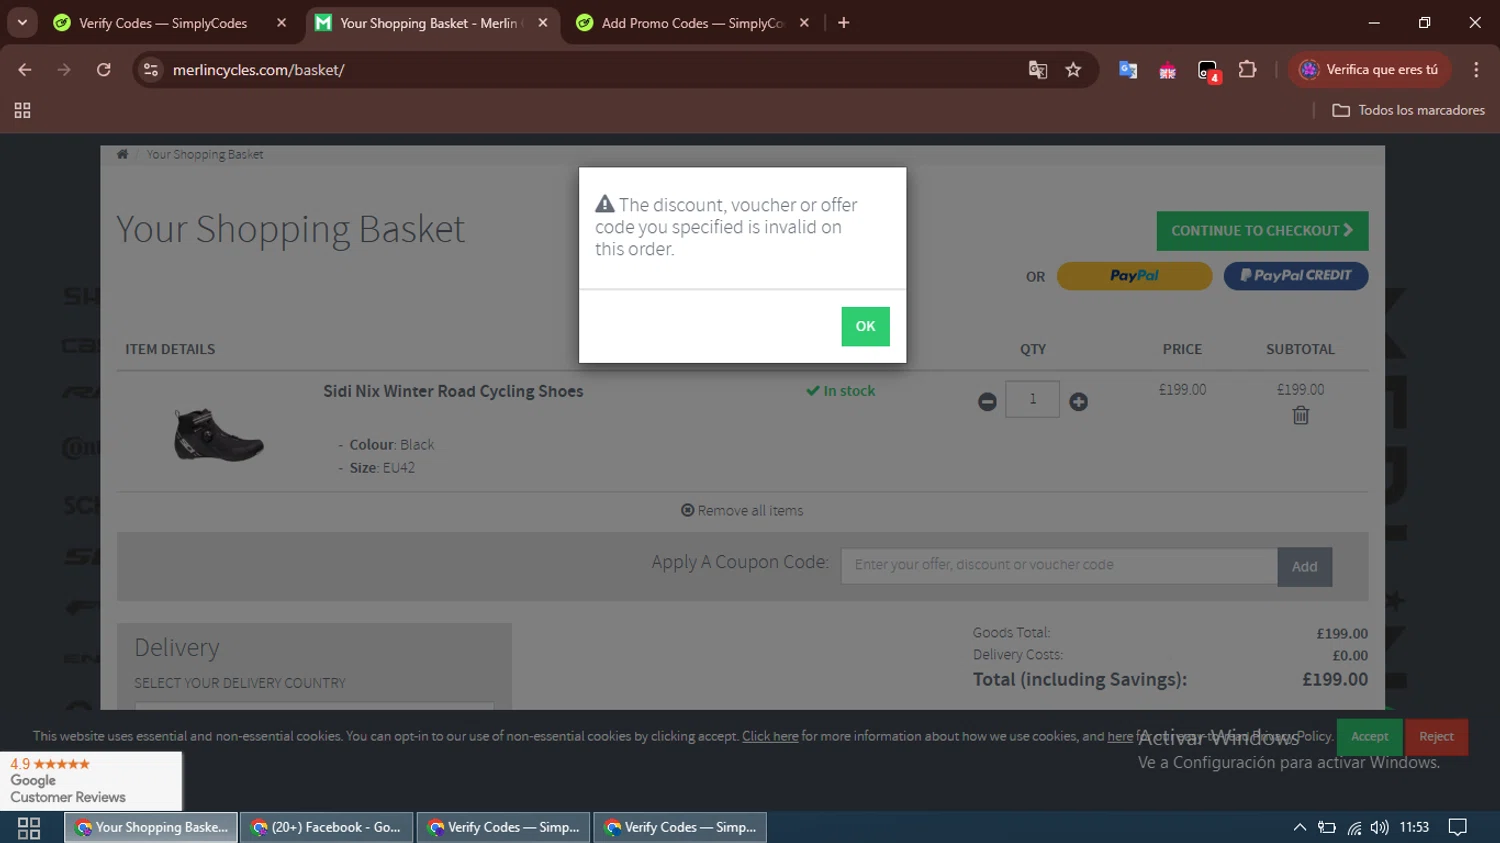Close the Your Shopping Basket tab
The height and width of the screenshot is (843, 1500).
pos(543,23)
